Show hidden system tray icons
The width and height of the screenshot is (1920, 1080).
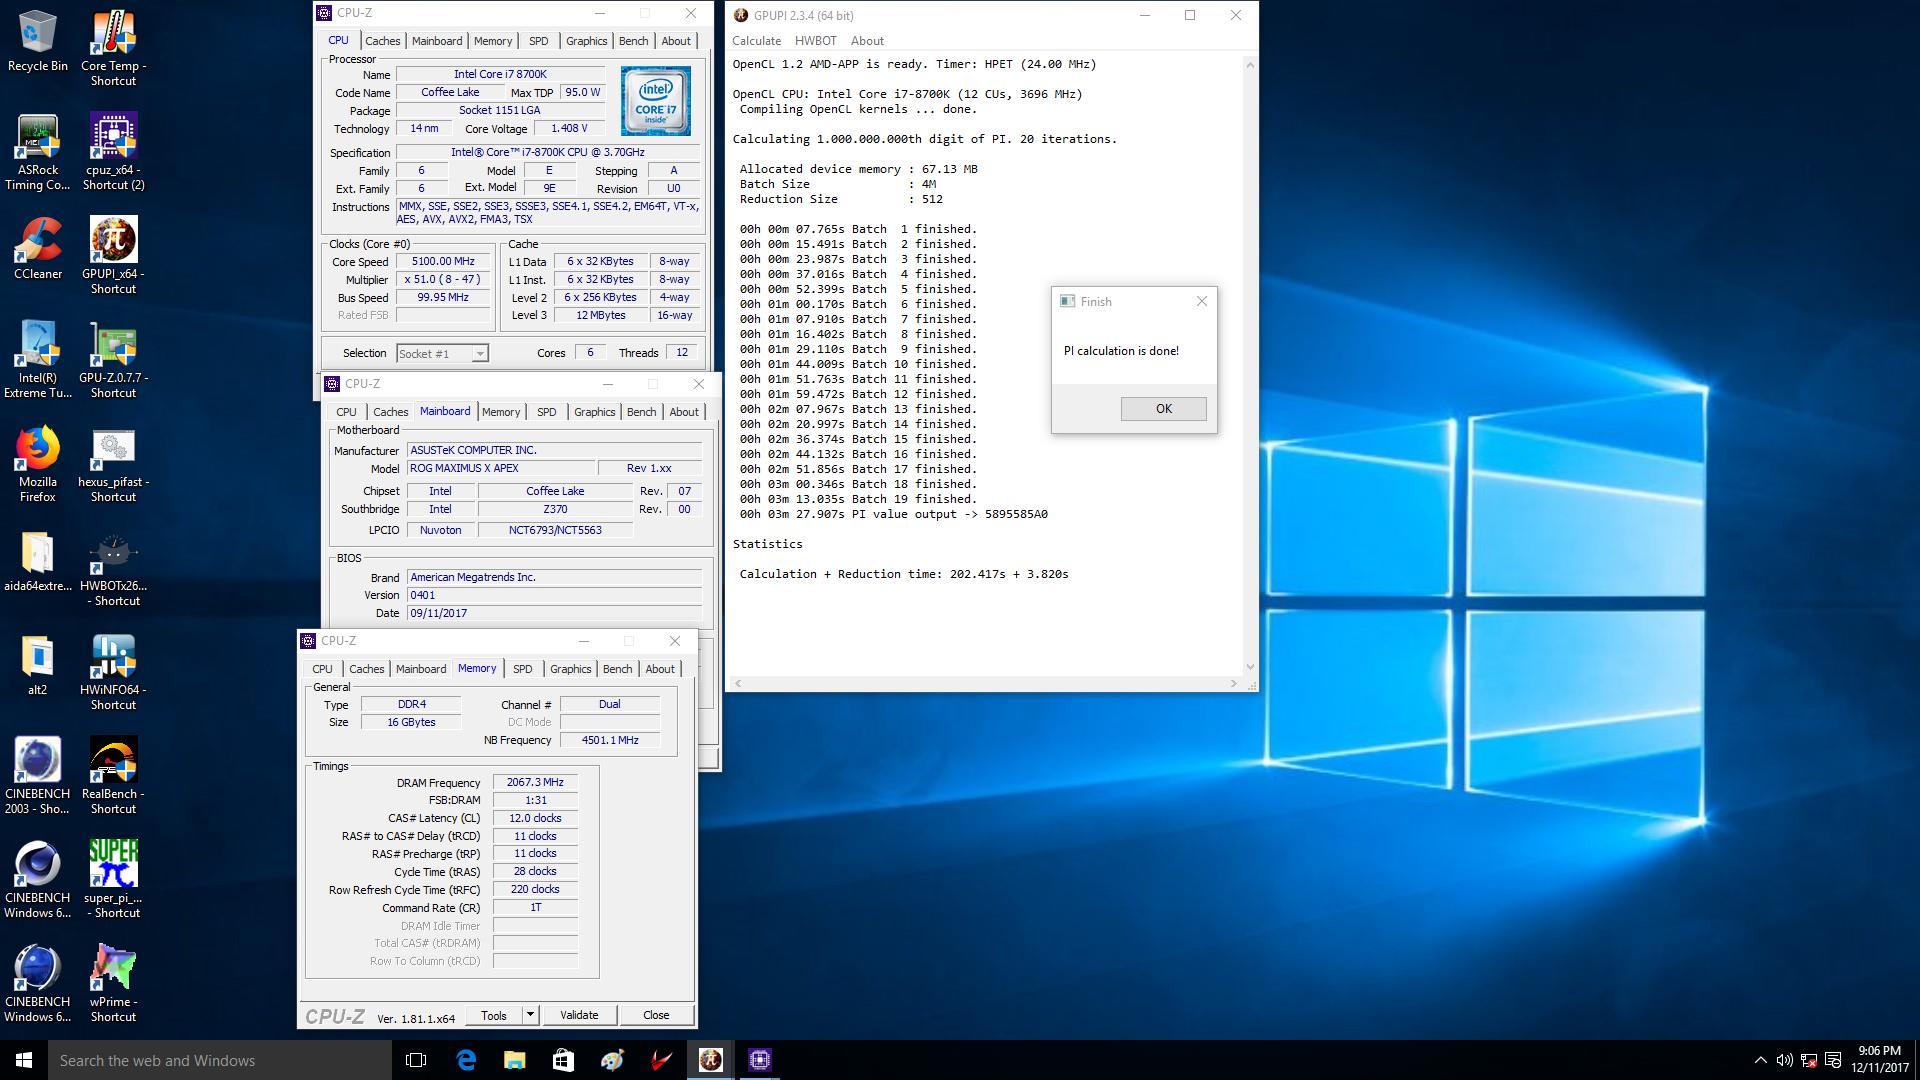pos(1760,1060)
